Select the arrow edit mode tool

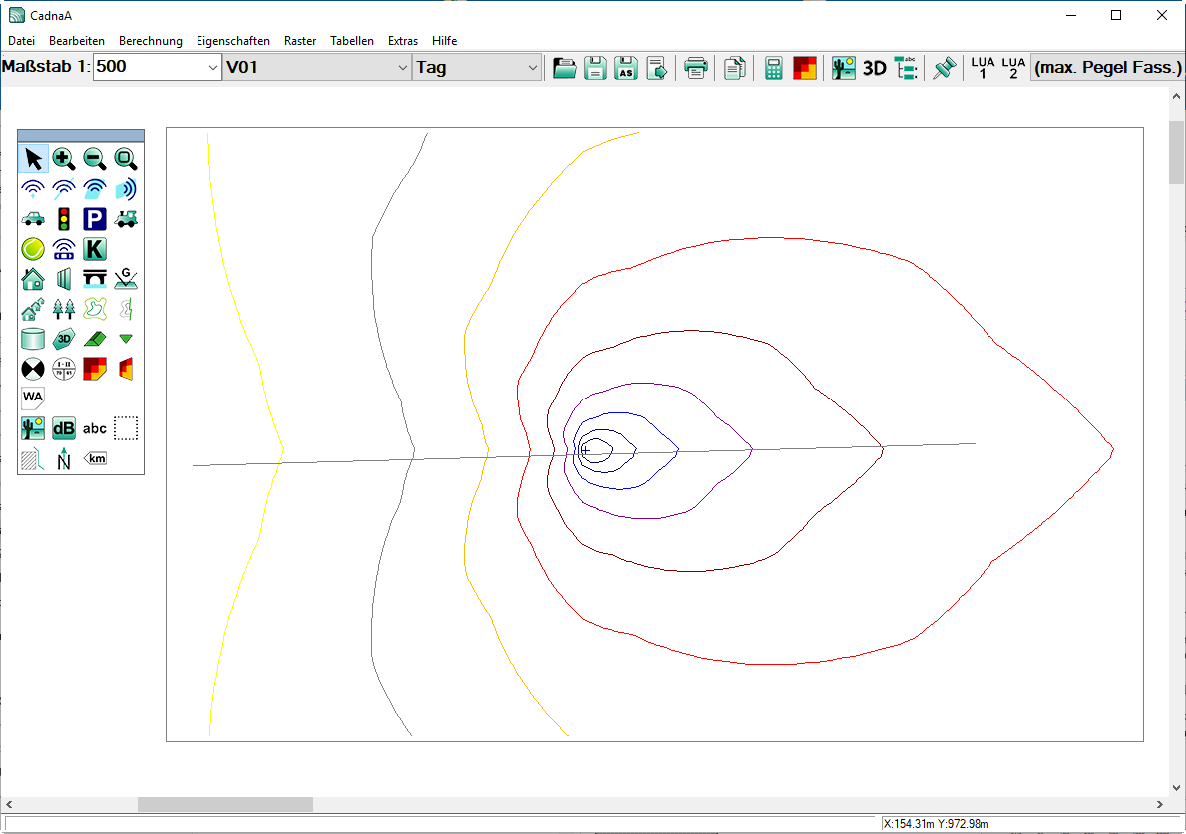coord(33,159)
